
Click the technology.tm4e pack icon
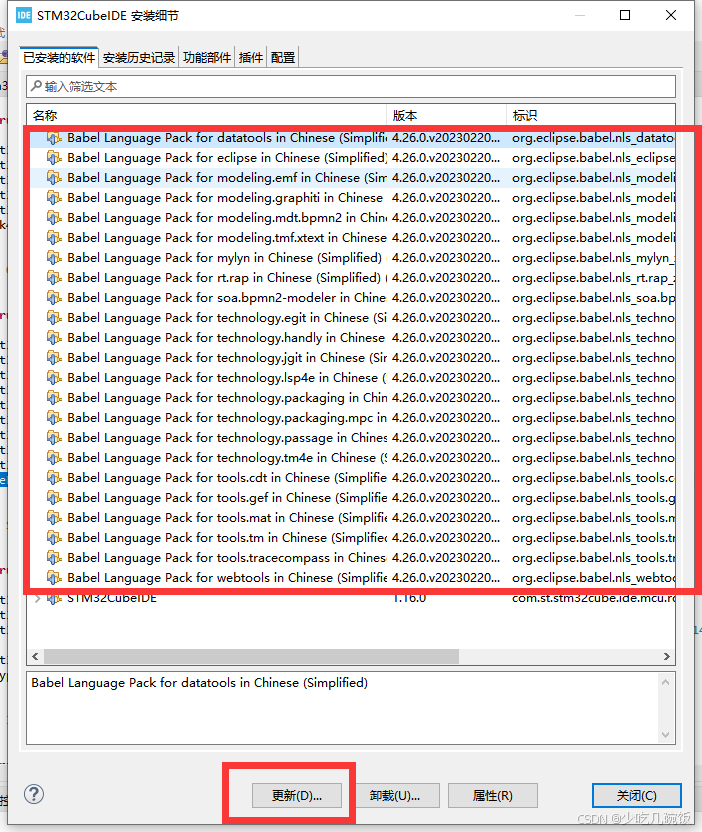click(54, 457)
